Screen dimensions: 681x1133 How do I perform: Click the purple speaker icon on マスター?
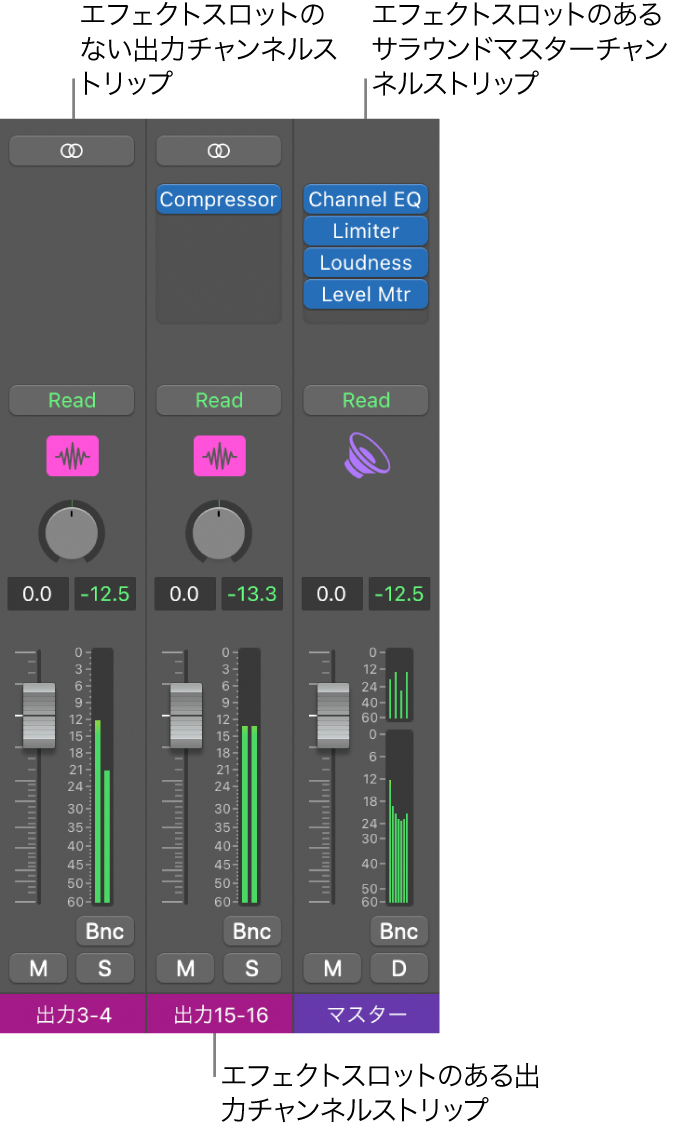coord(367,455)
